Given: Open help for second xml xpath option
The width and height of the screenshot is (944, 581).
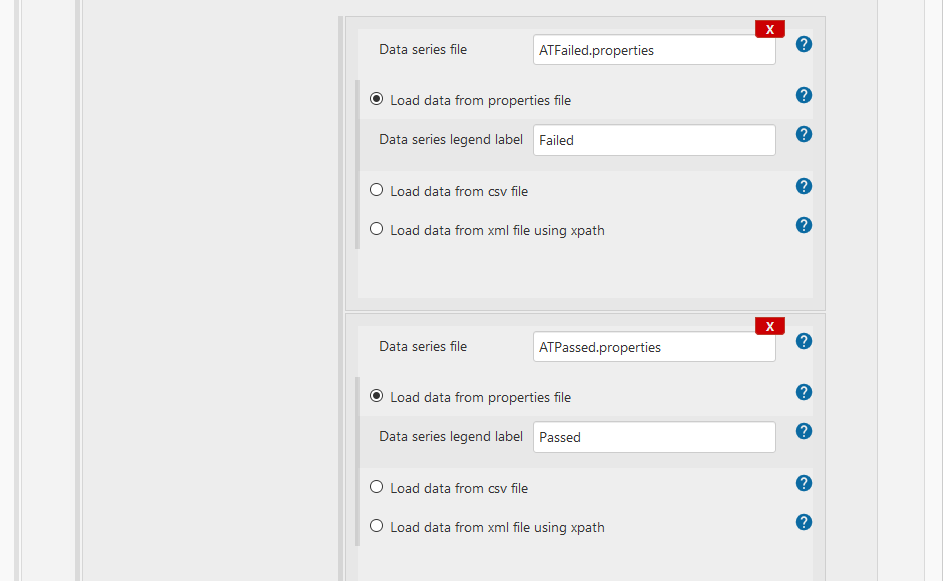Looking at the screenshot, I should (804, 522).
